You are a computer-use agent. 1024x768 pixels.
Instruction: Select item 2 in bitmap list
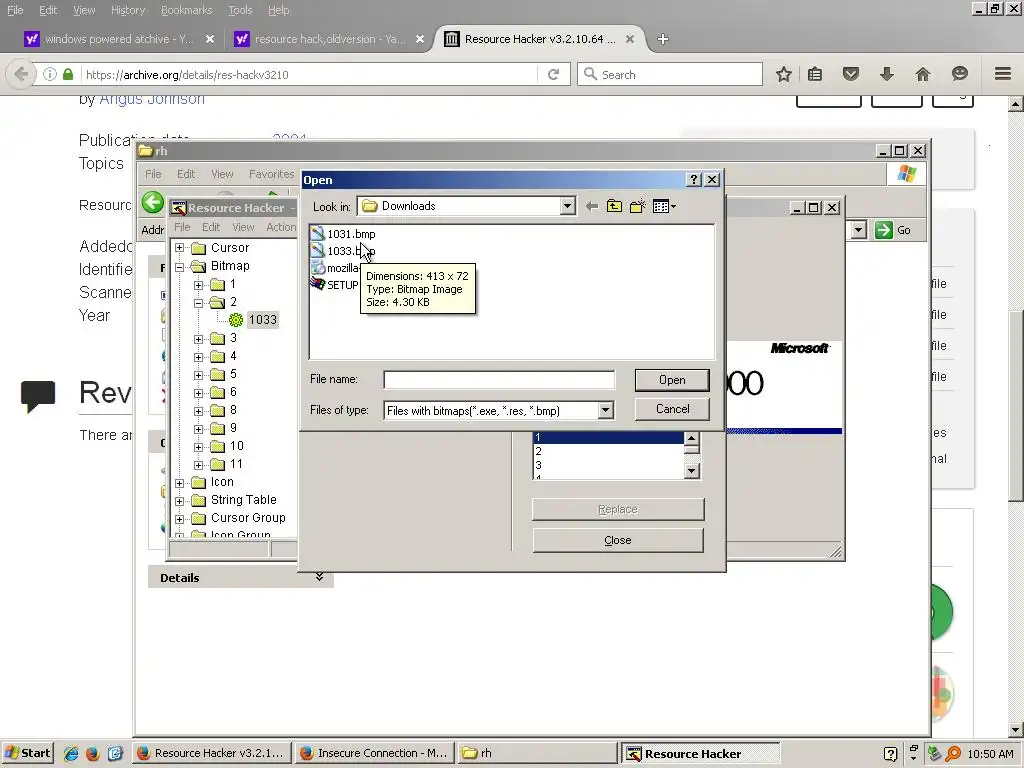[608, 451]
